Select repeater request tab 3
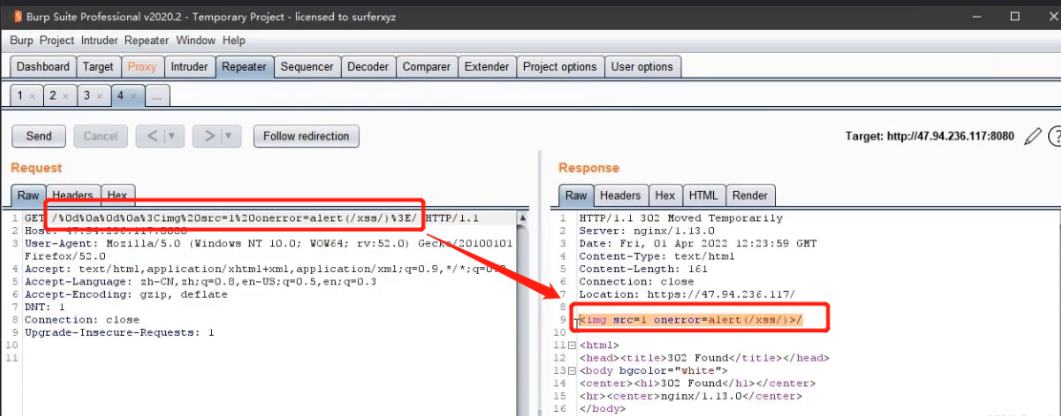This screenshot has height=416, width=1061. [87, 96]
